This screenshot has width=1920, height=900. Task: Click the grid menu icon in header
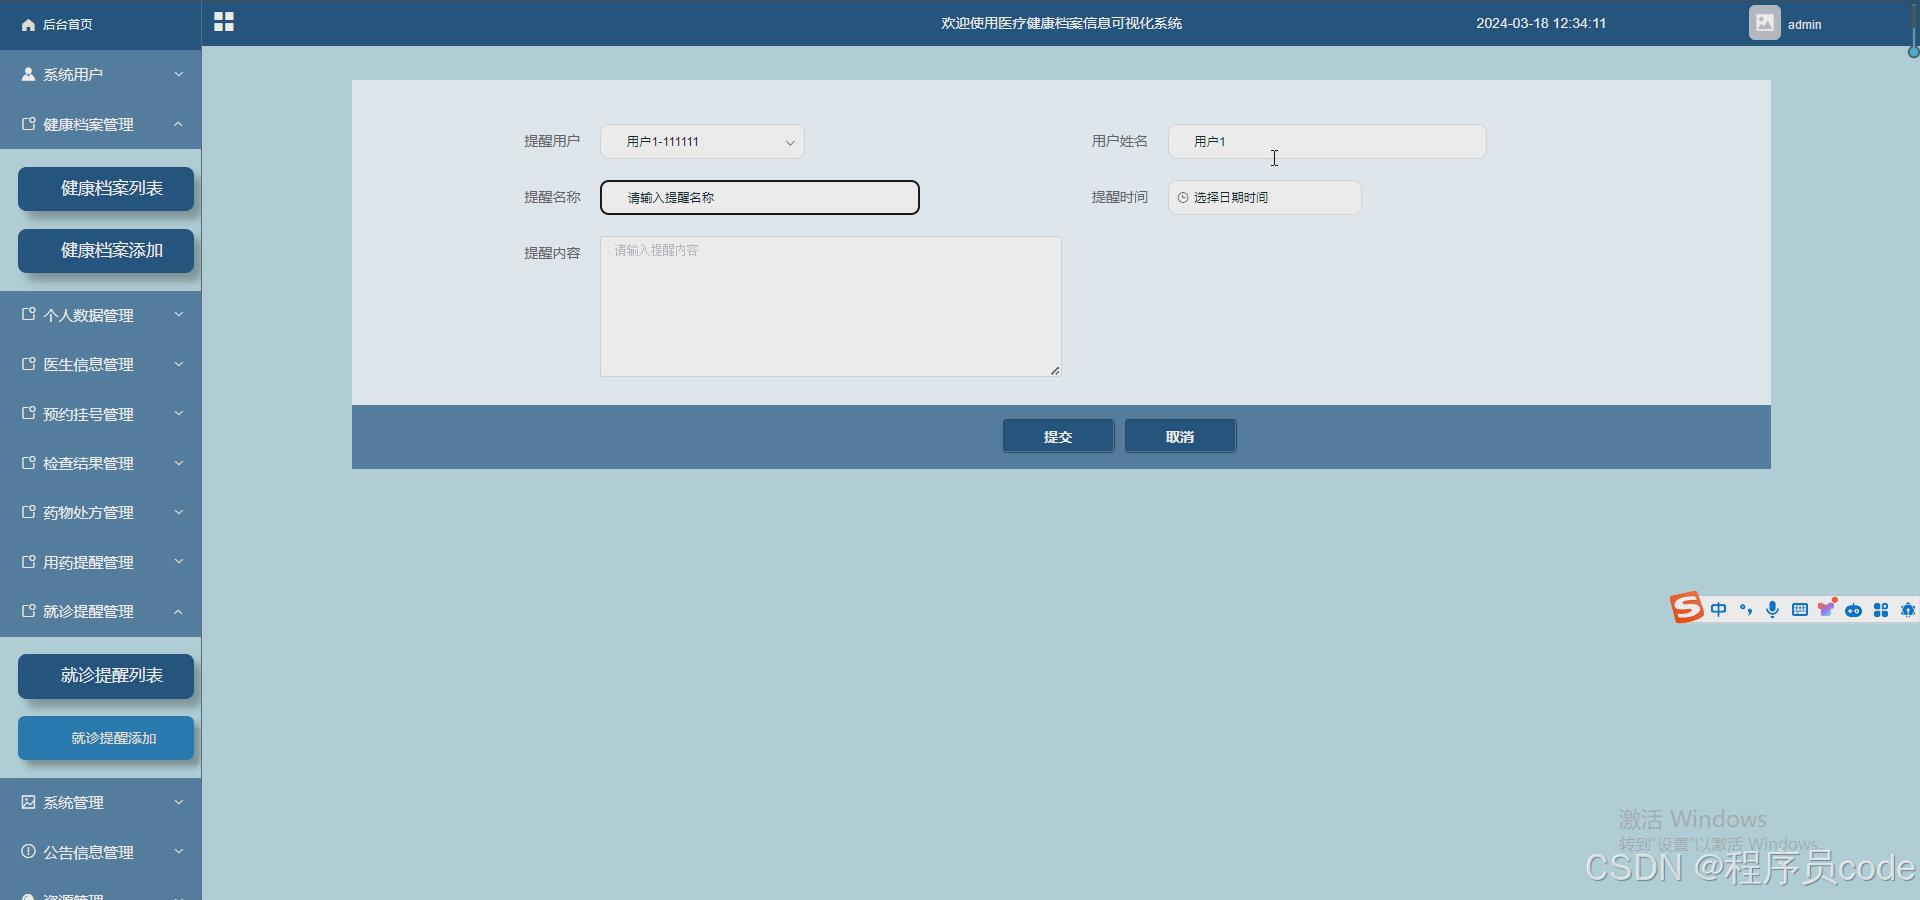pyautogui.click(x=224, y=22)
